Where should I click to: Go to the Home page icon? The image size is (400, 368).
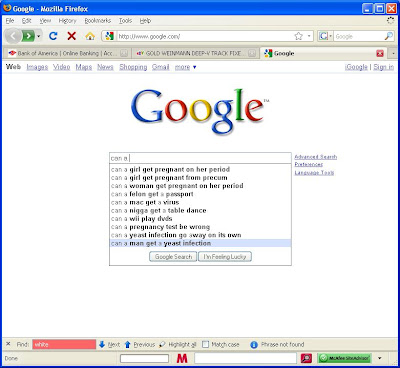pos(90,36)
